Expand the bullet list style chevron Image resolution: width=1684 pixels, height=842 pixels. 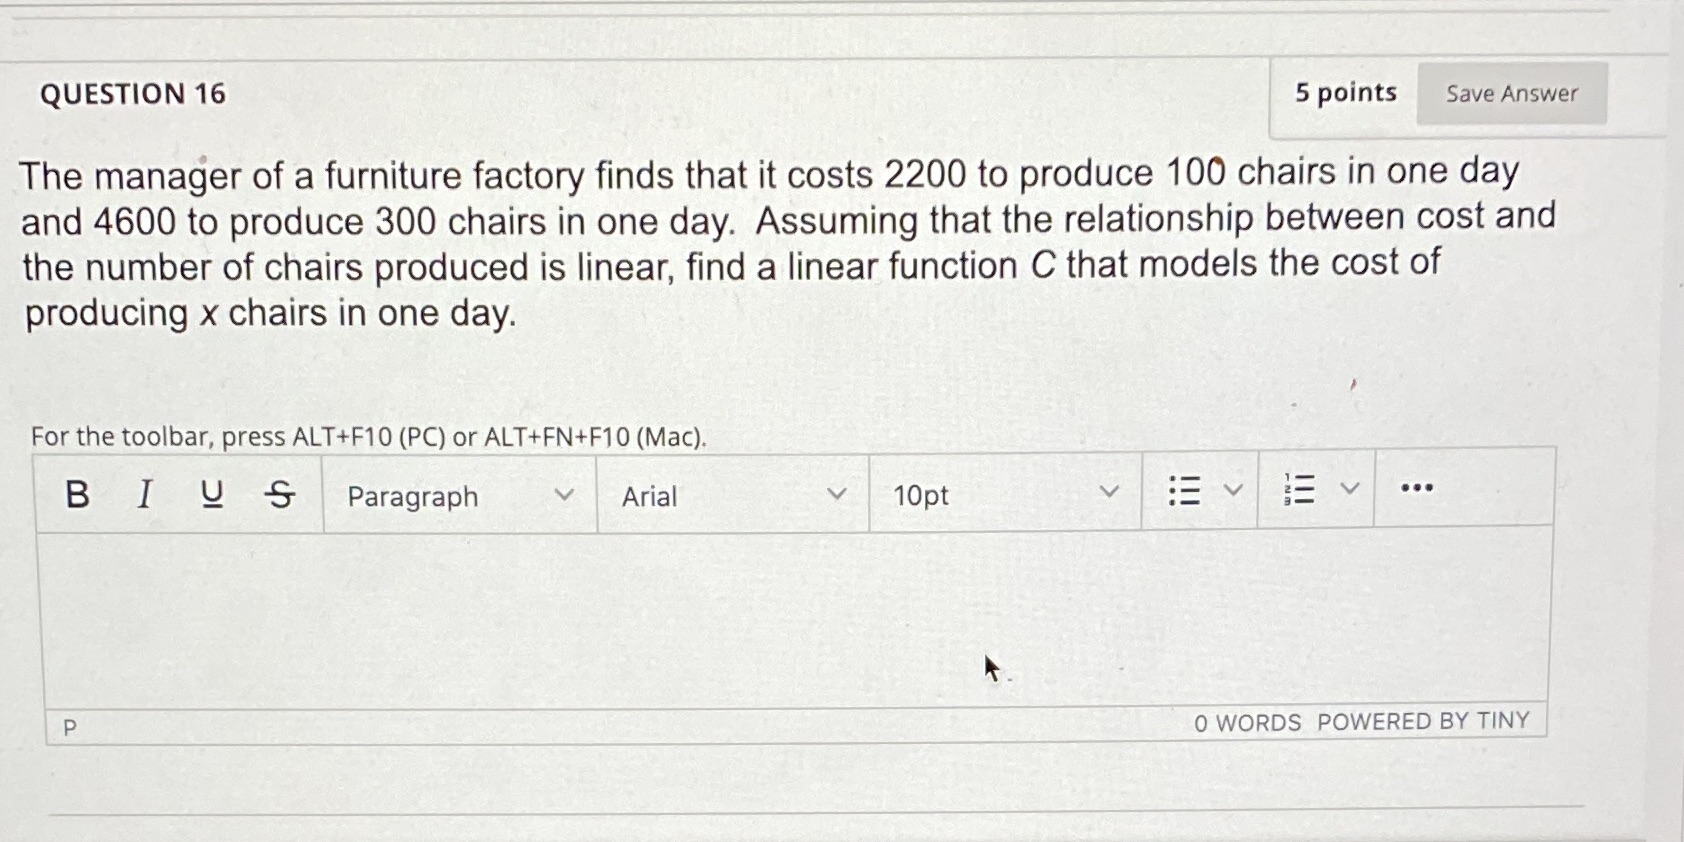pos(1233,489)
